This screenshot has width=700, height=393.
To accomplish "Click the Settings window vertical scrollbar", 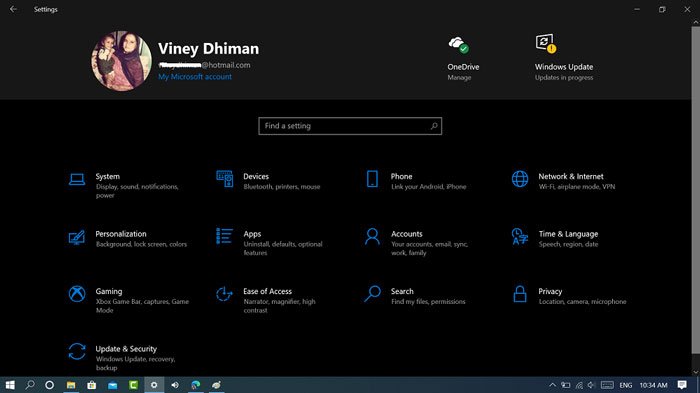I will click(696, 190).
